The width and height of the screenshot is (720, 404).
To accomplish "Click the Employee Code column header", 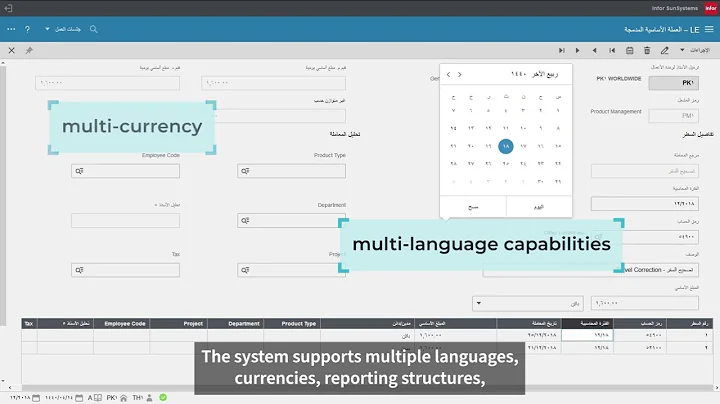I will [122, 324].
